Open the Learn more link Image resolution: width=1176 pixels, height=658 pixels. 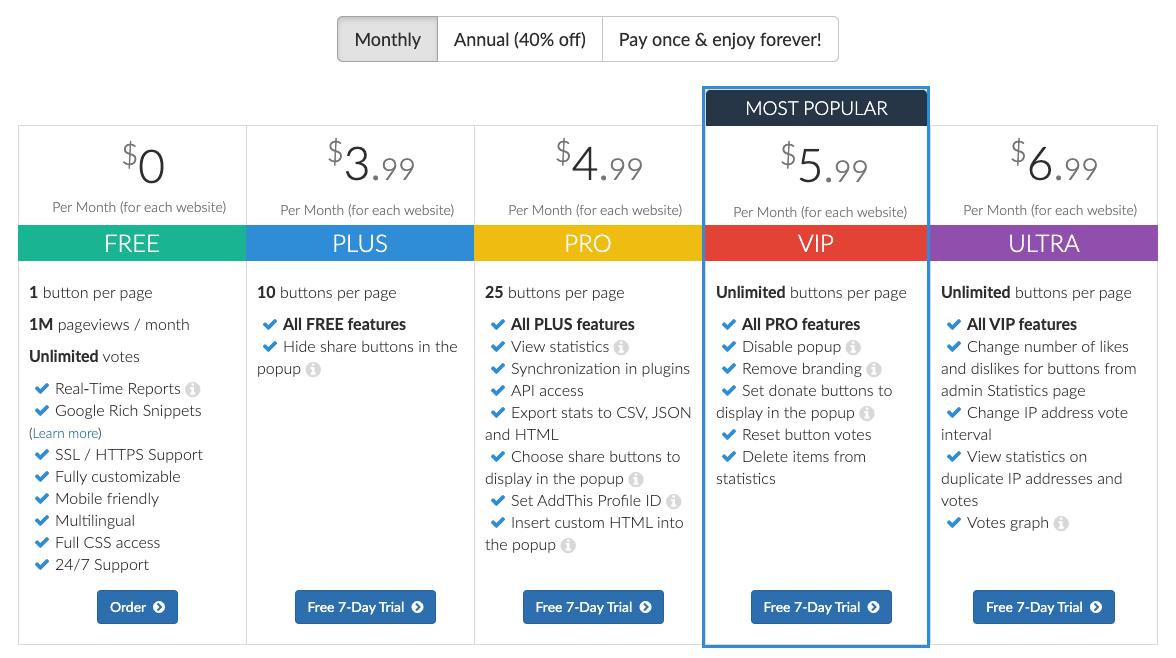65,433
